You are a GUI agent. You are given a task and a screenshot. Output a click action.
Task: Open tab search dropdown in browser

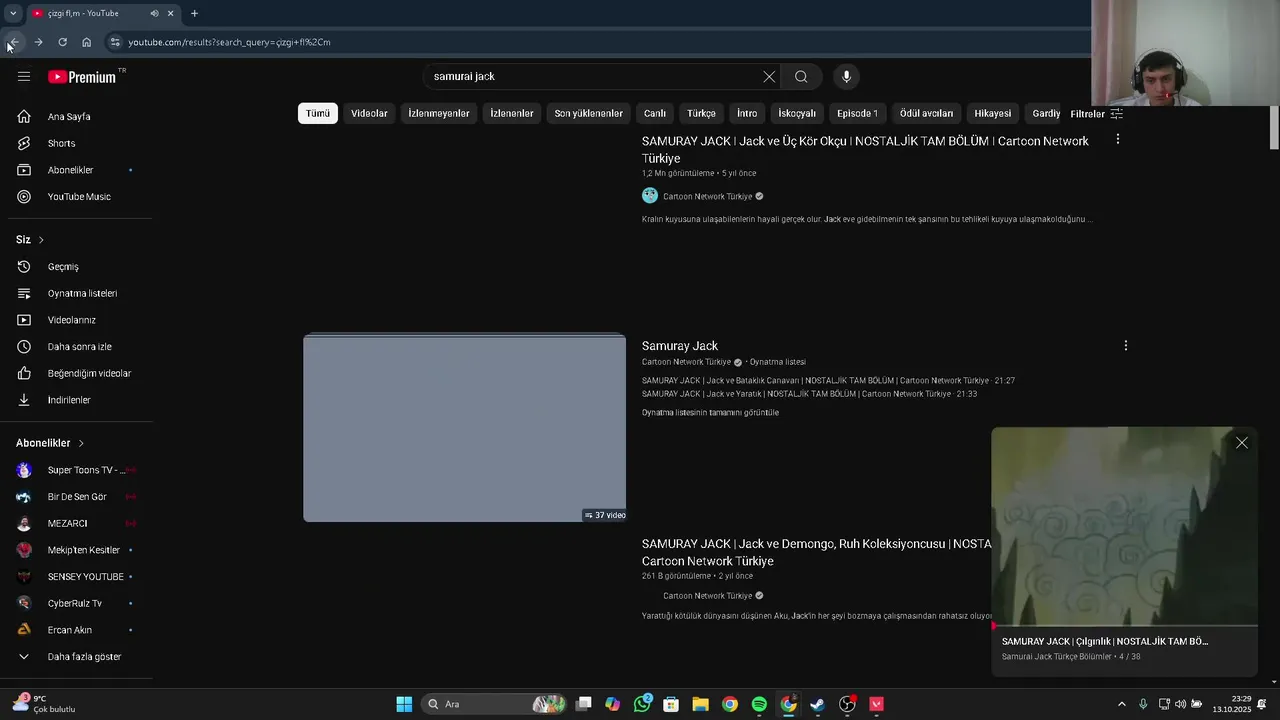[x=13, y=13]
